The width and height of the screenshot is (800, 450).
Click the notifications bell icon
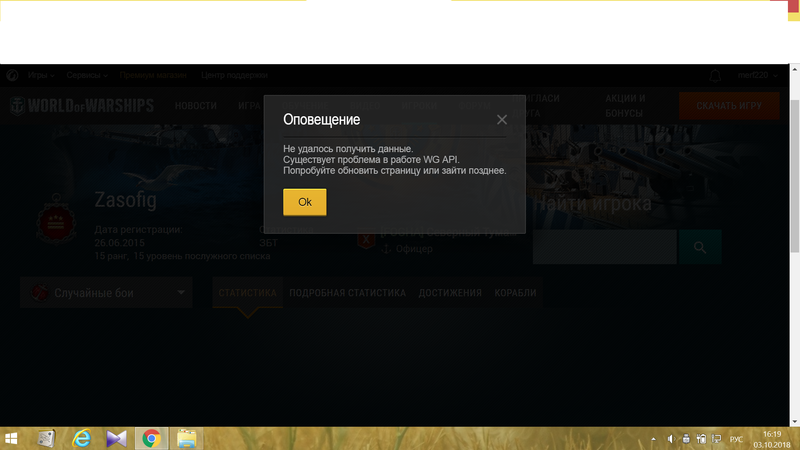715,76
